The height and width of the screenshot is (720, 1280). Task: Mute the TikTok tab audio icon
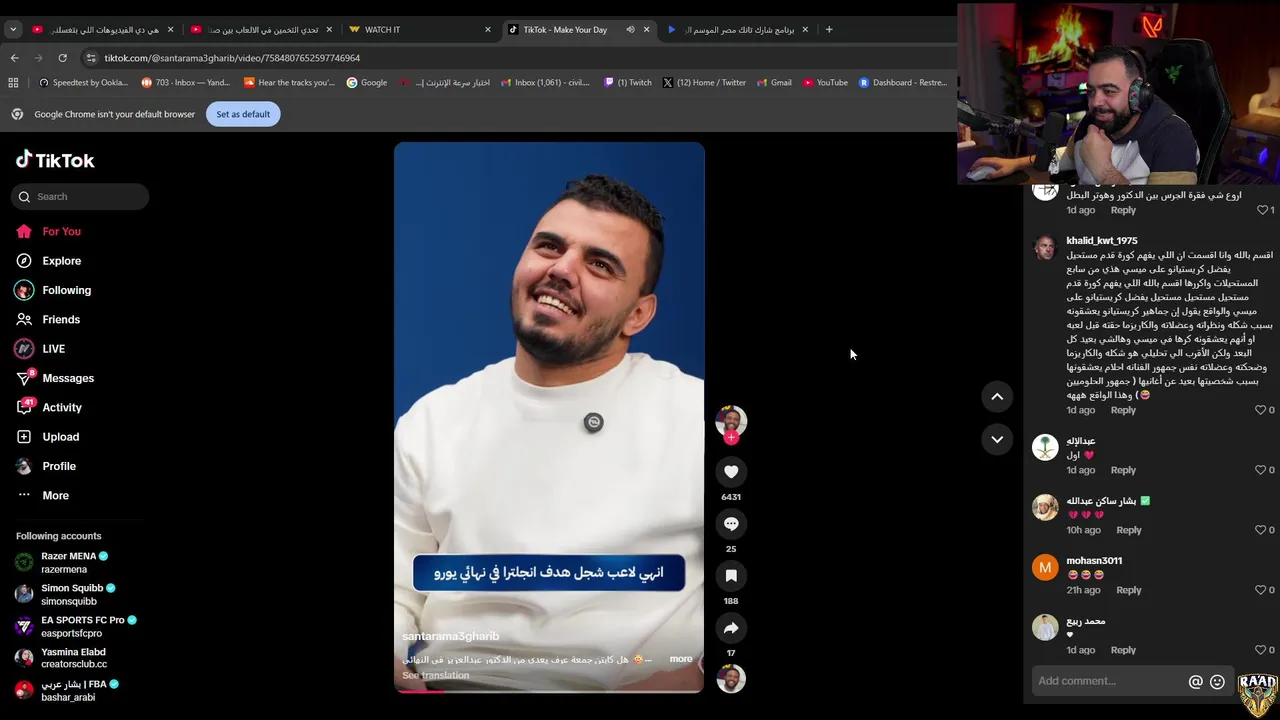(x=630, y=29)
